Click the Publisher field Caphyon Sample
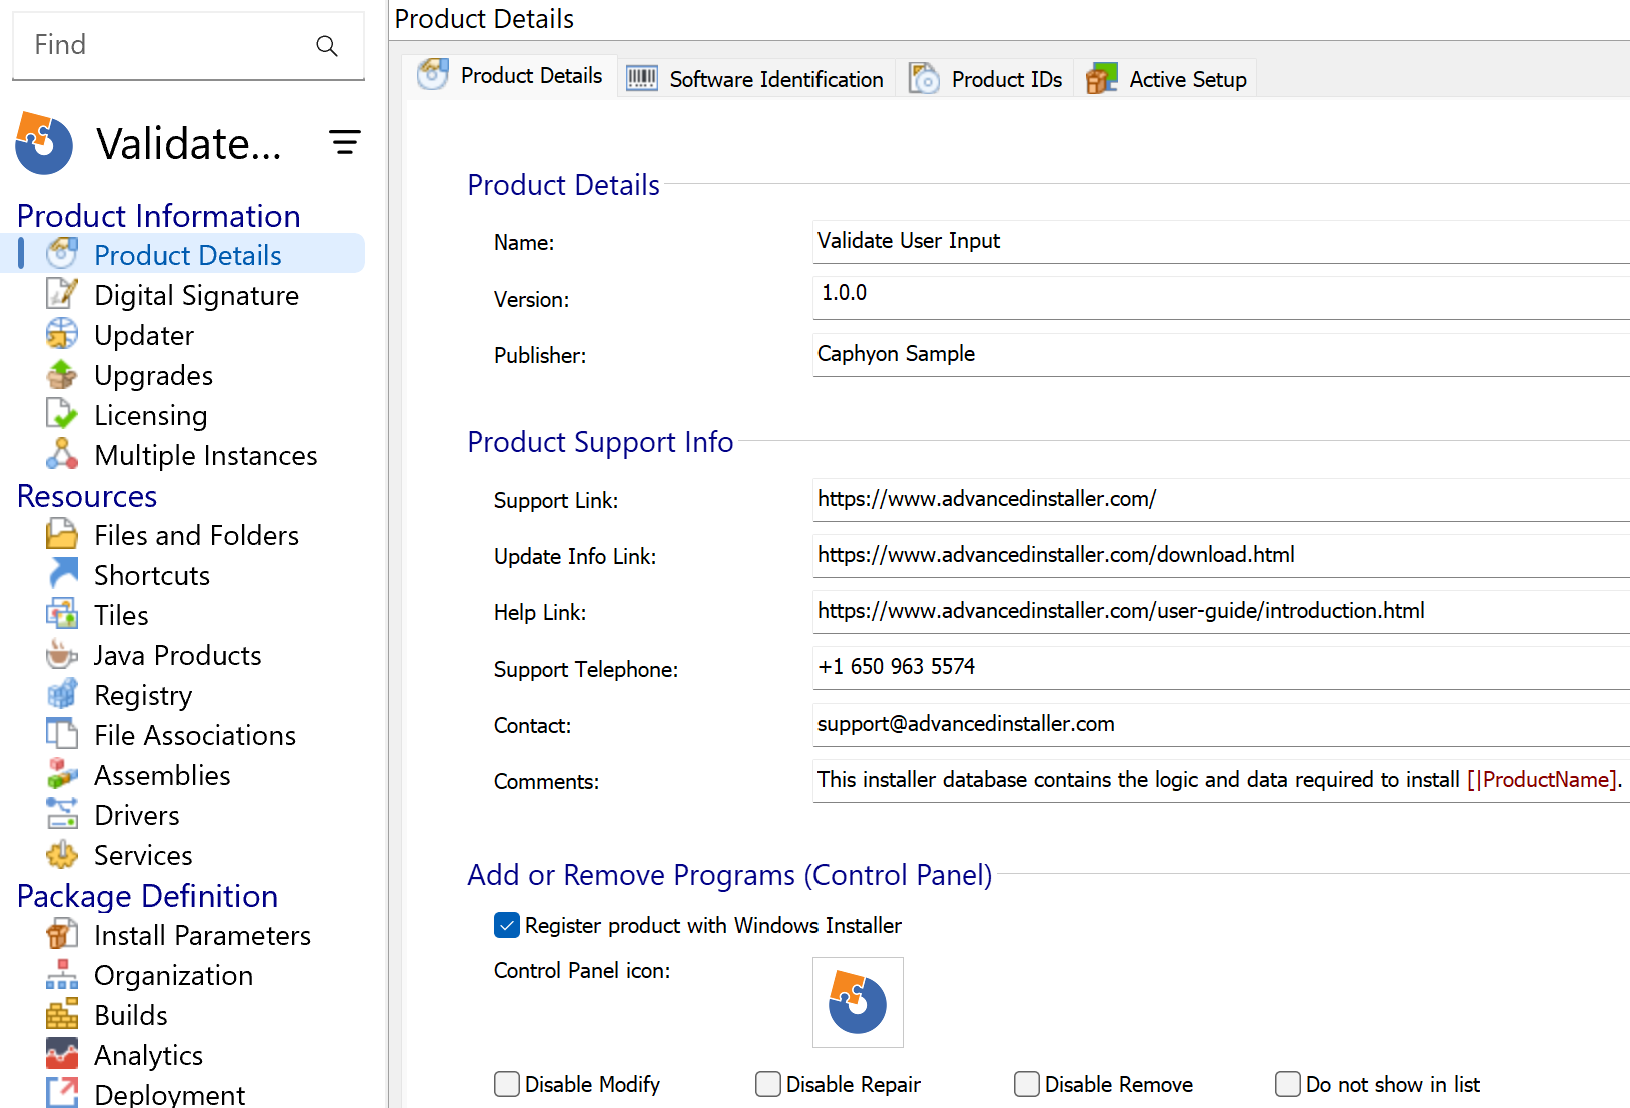 click(x=1221, y=354)
